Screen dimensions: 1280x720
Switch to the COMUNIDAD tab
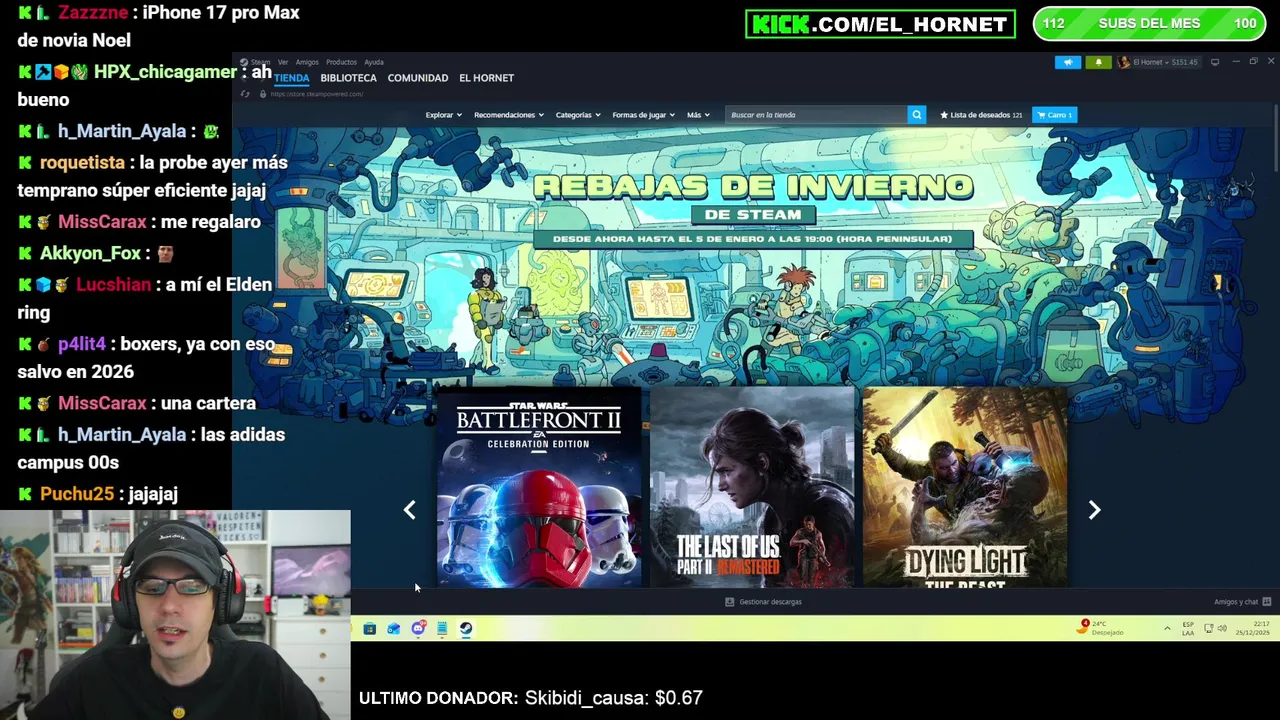(418, 78)
